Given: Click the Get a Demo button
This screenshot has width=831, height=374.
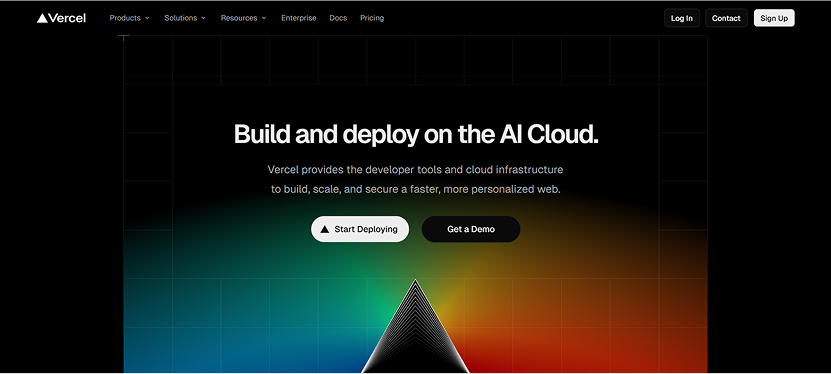Looking at the screenshot, I should pos(471,229).
